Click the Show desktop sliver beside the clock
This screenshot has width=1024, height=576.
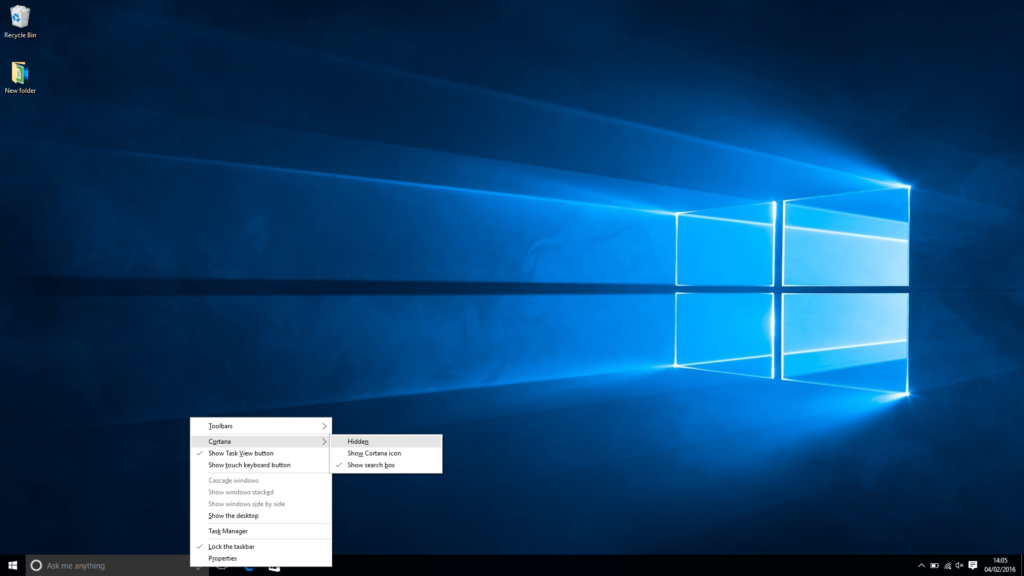tap(1022, 566)
